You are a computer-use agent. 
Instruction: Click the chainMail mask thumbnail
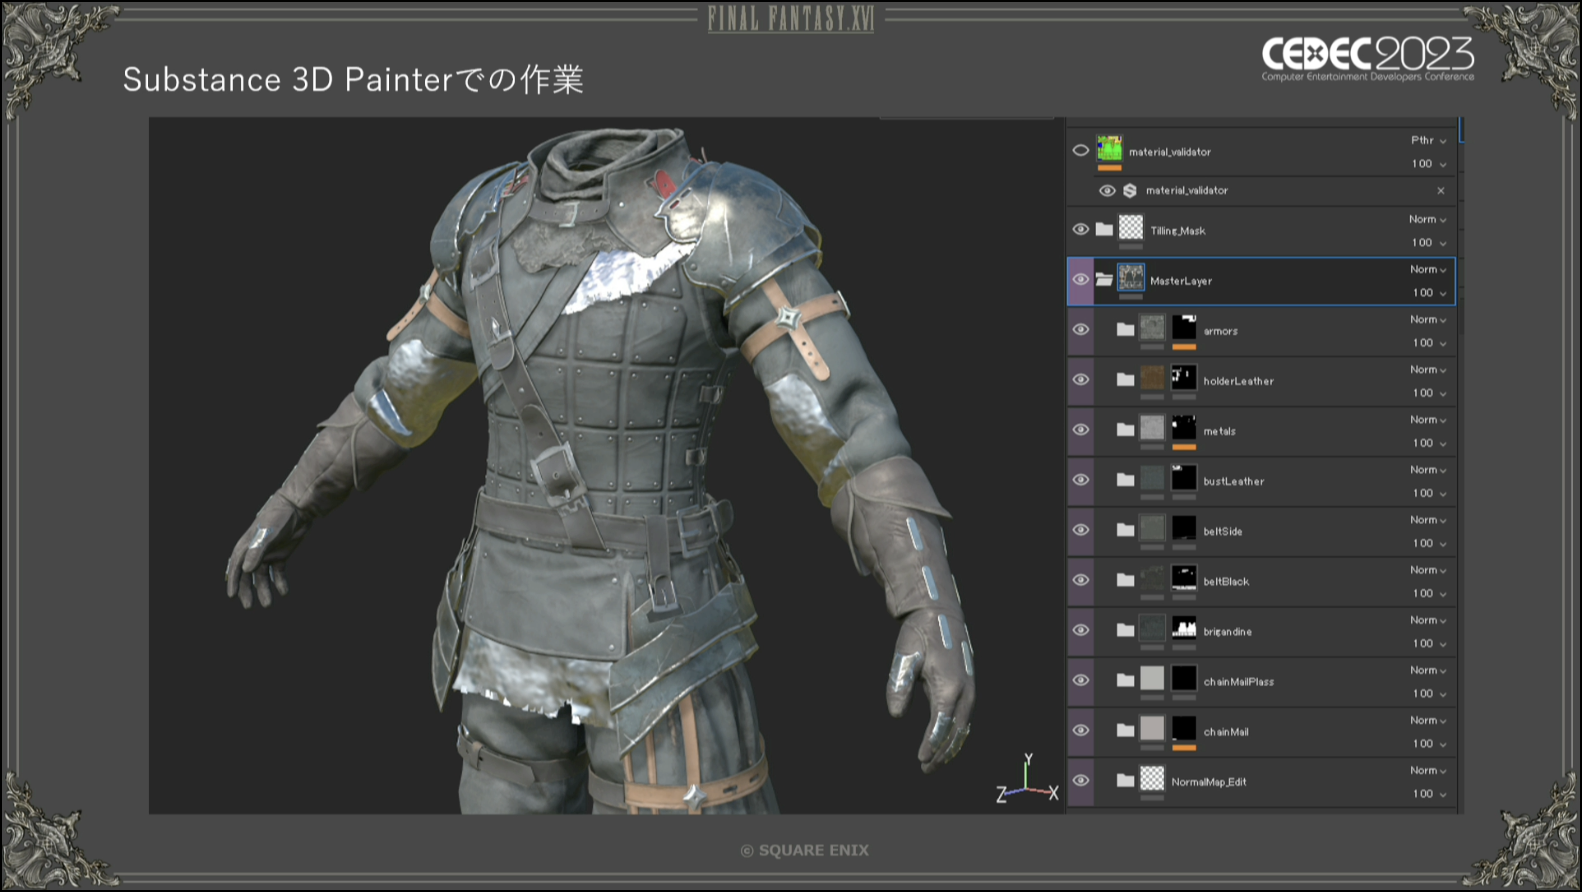point(1184,727)
